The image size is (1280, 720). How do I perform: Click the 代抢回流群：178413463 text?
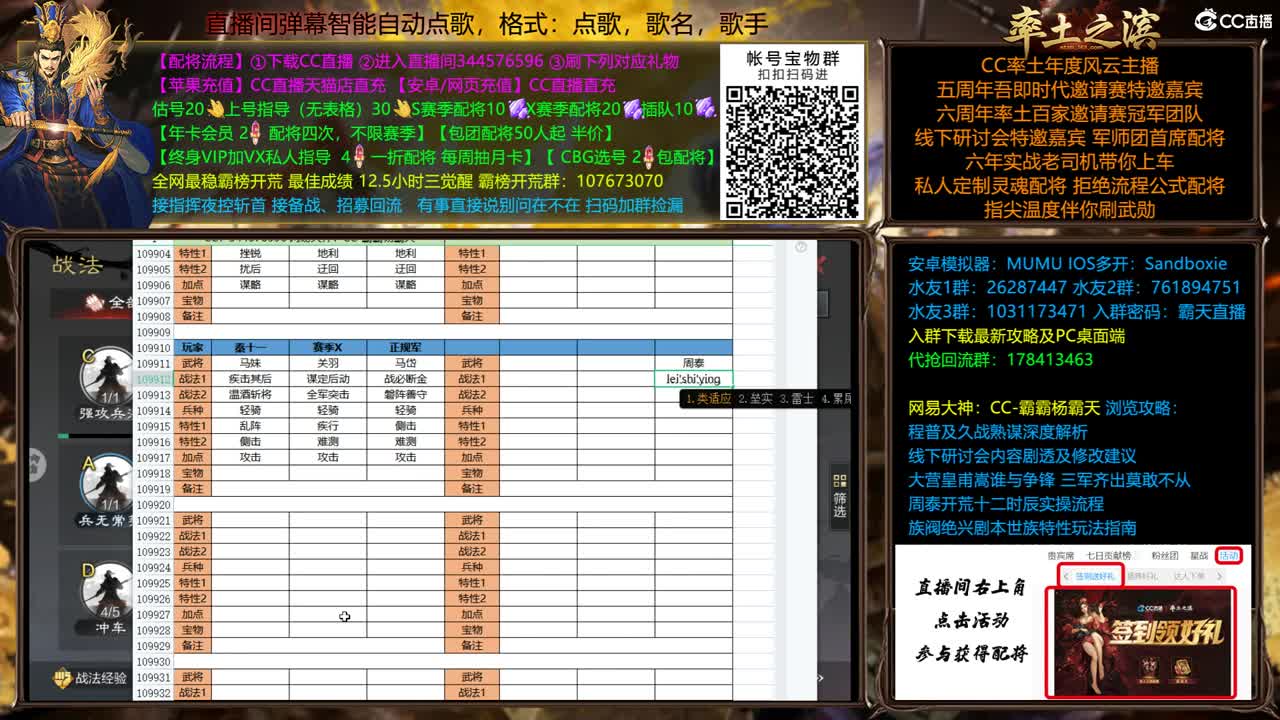click(x=1000, y=360)
